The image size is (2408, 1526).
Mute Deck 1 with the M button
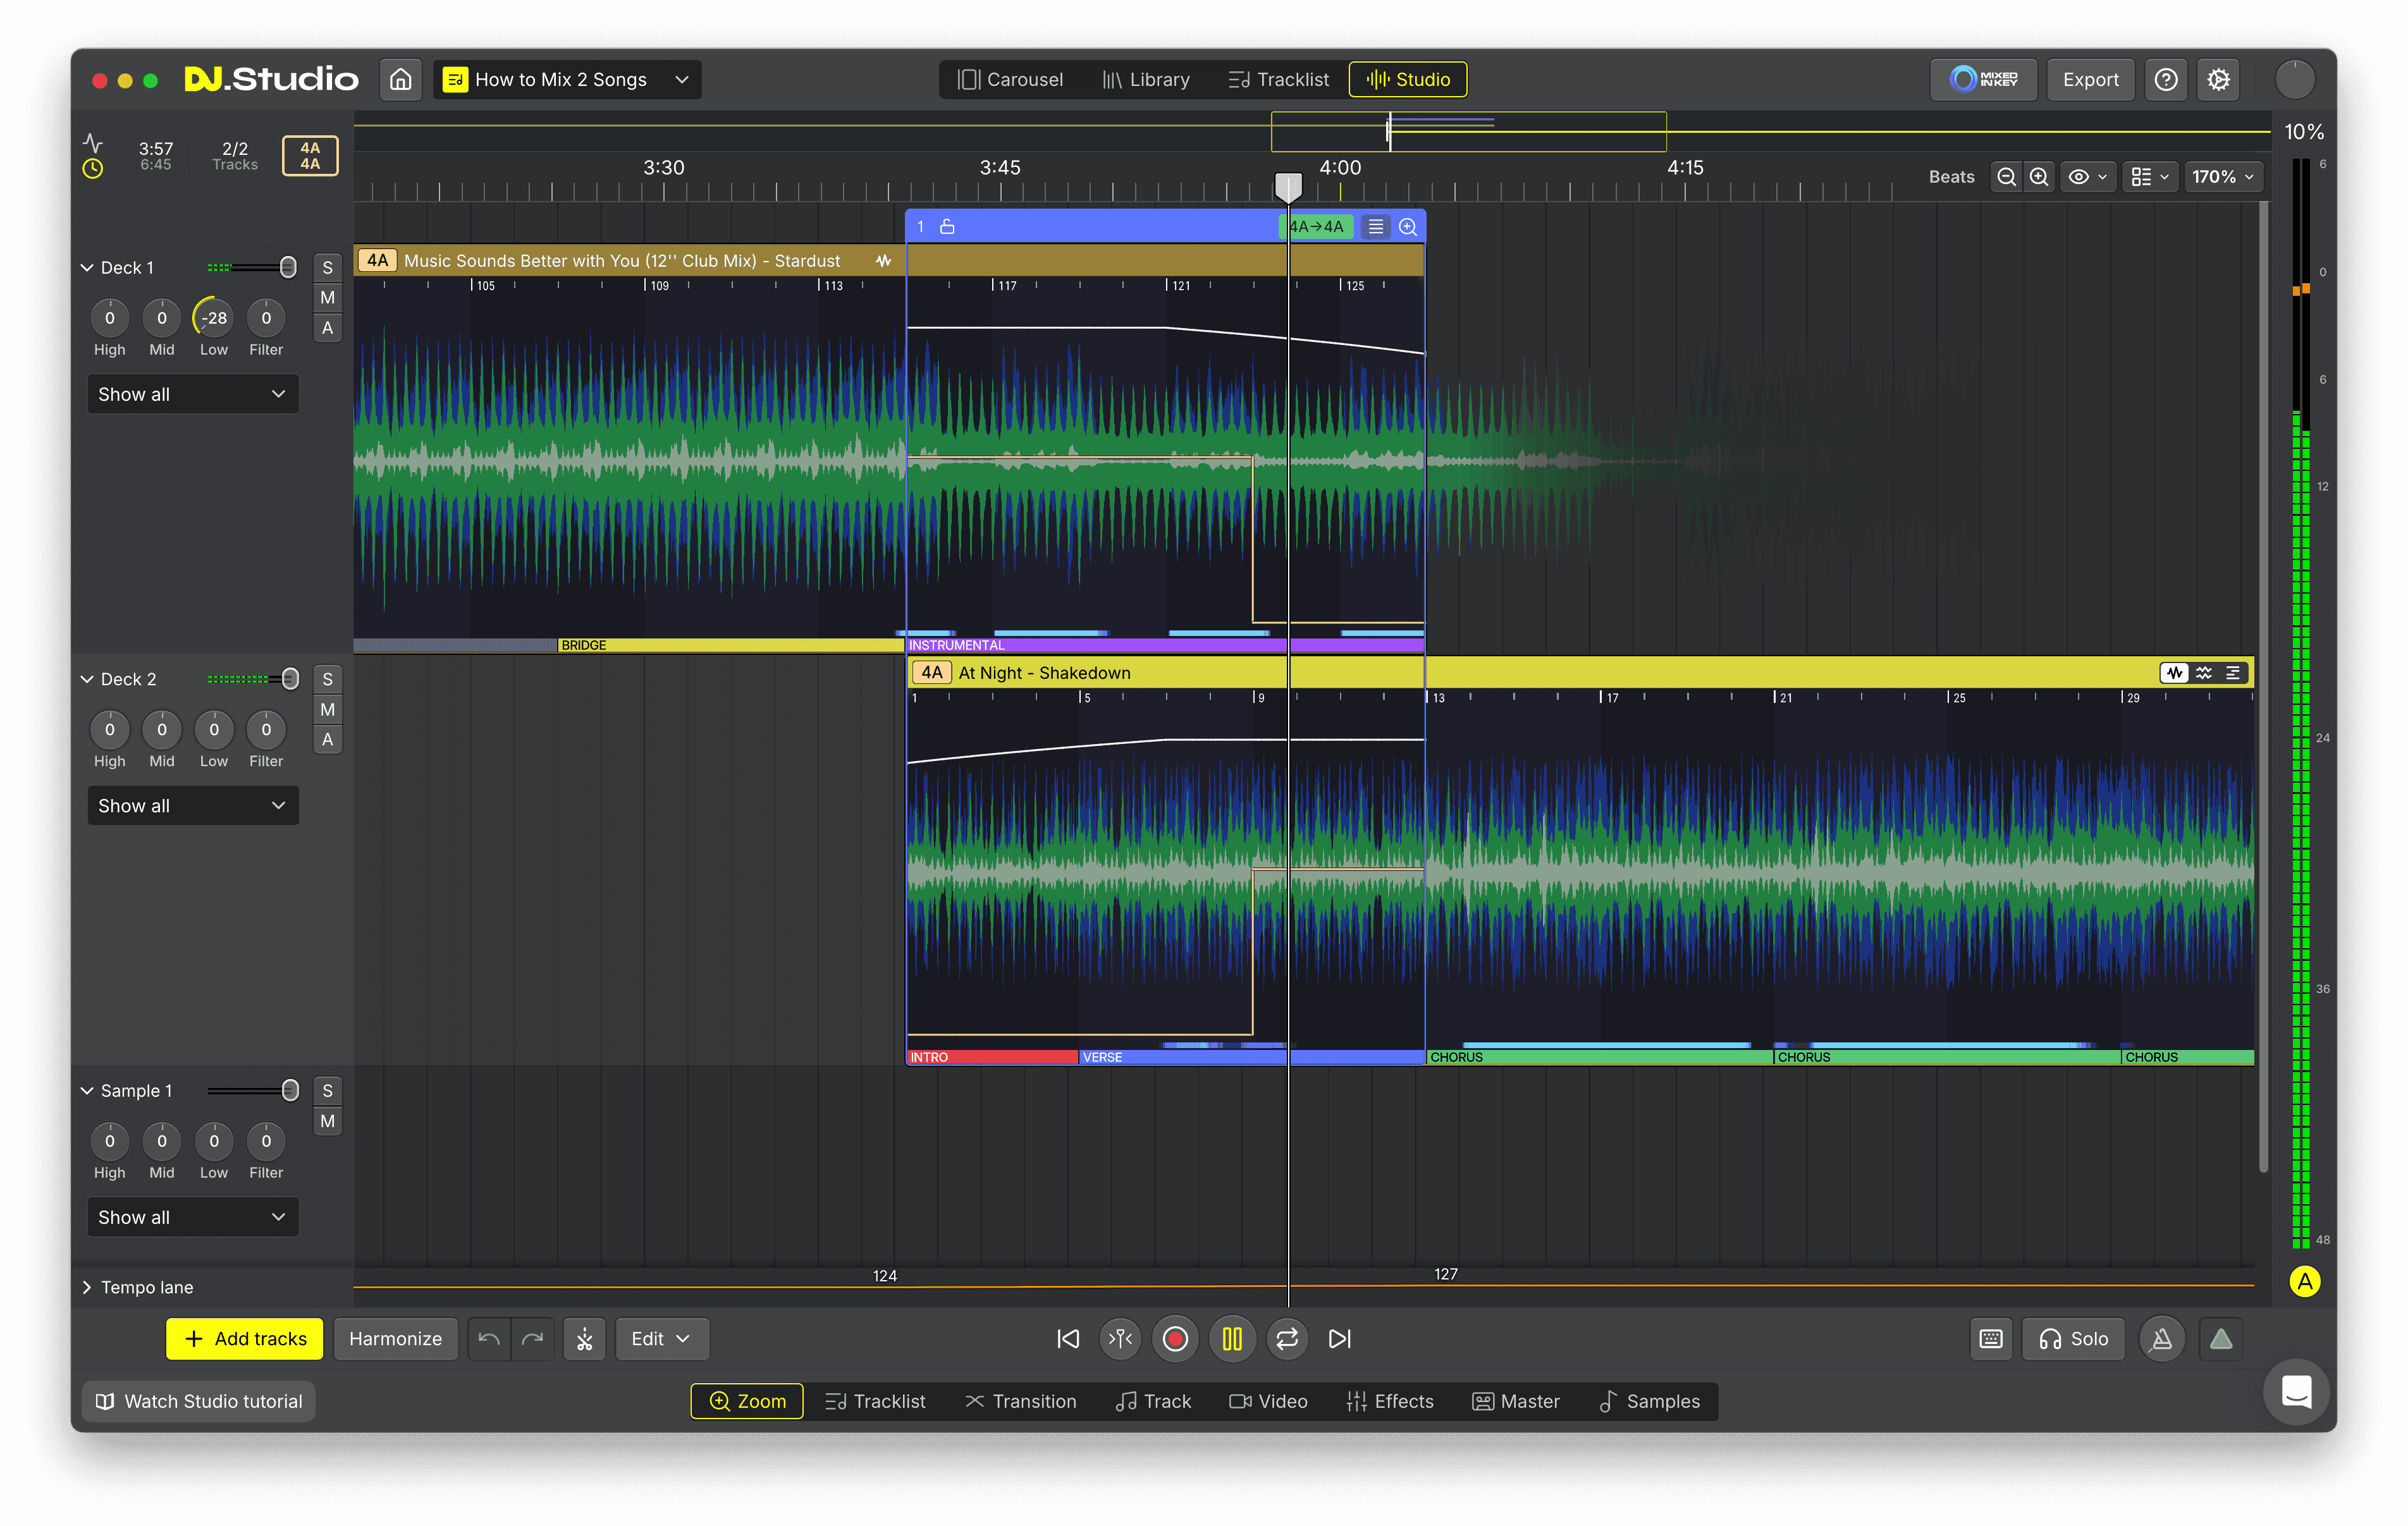tap(327, 297)
